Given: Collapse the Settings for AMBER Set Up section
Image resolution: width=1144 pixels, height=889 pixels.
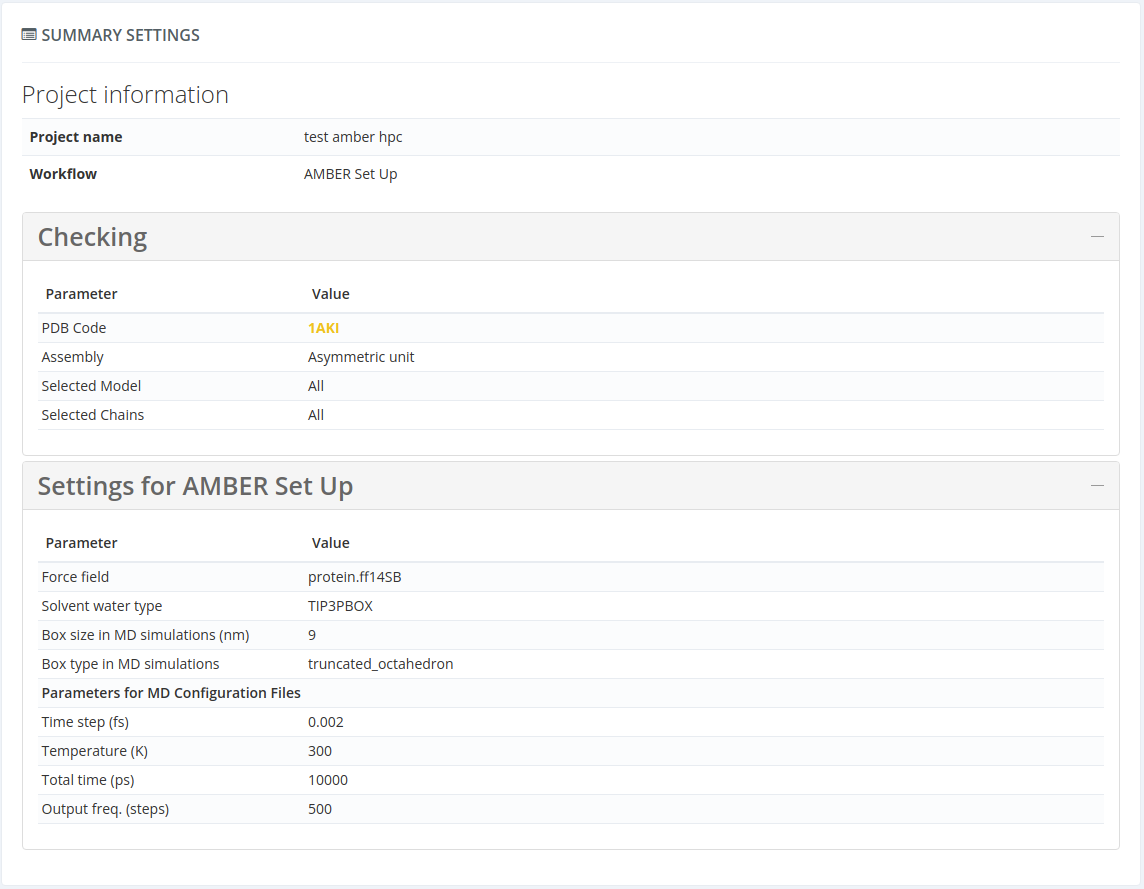Looking at the screenshot, I should point(1098,486).
